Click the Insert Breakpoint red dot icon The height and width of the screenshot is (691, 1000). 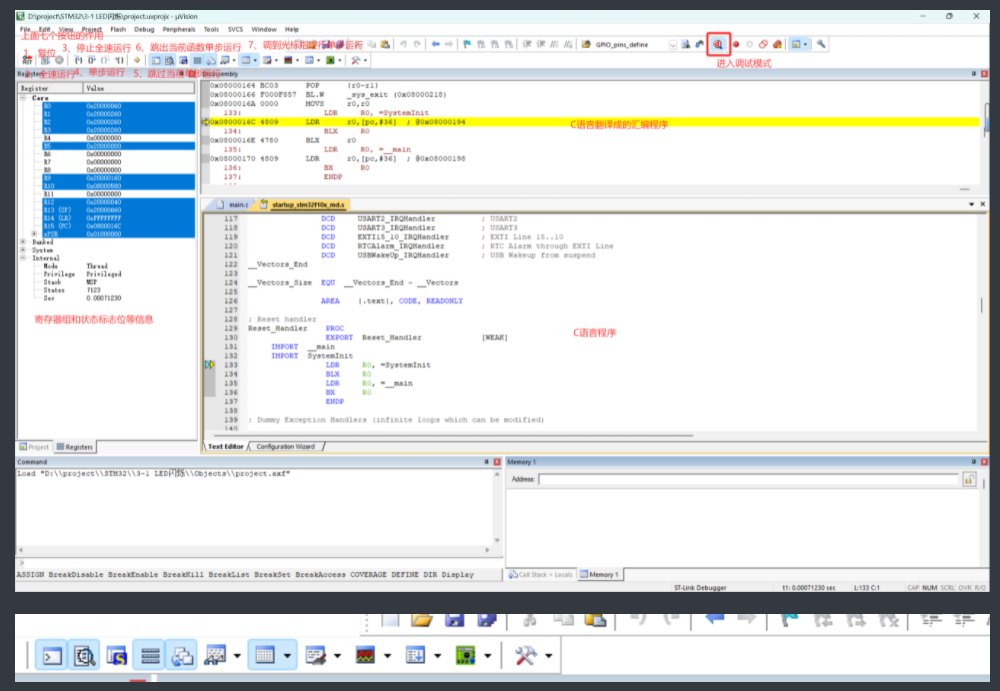(736, 44)
